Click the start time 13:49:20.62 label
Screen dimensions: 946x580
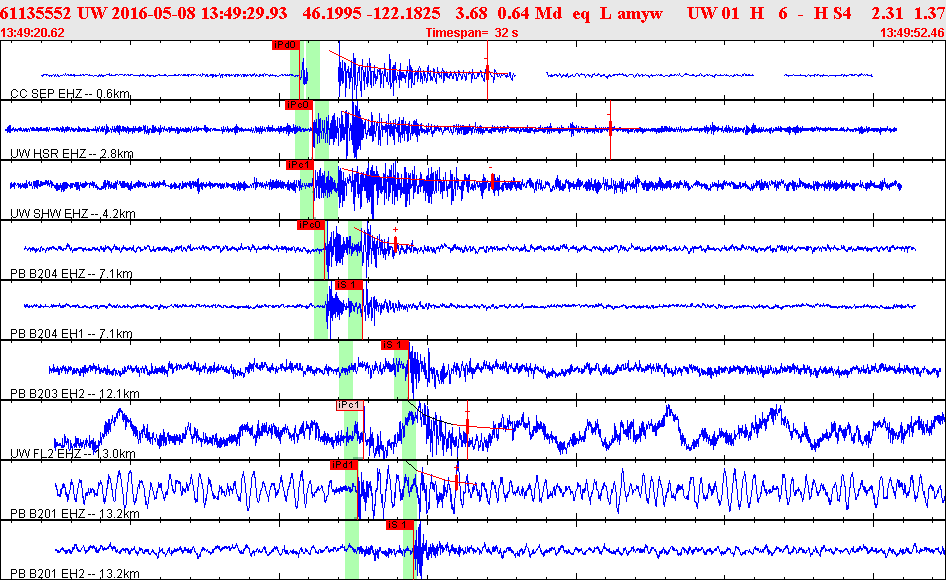click(34, 33)
